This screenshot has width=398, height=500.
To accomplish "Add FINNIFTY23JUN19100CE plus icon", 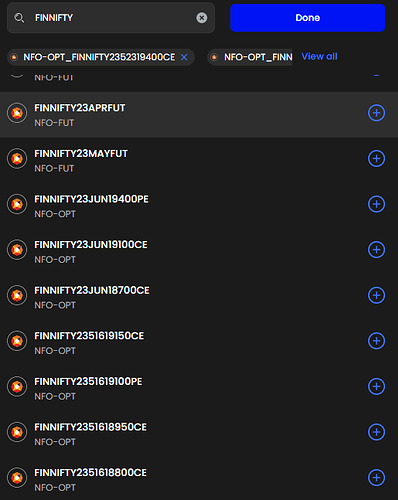I will point(376,250).
